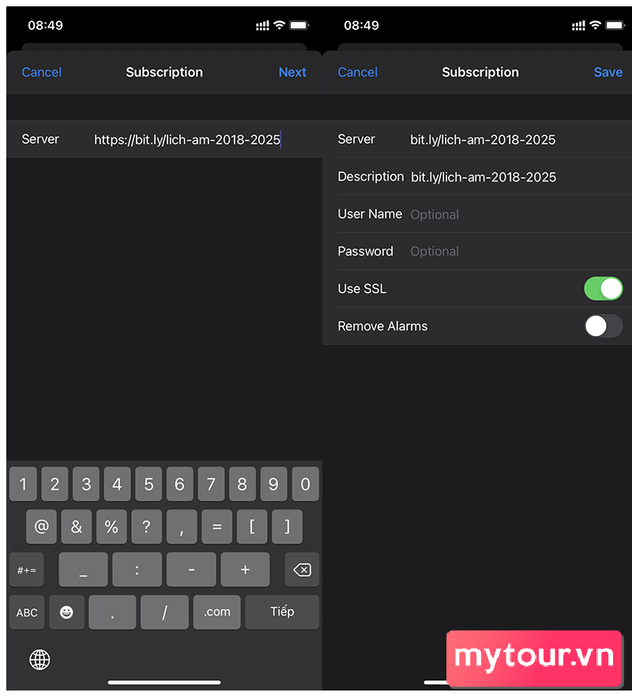Image resolution: width=632 pixels, height=700 pixels.
Task: Tap Save in the Subscription header
Action: tap(608, 72)
